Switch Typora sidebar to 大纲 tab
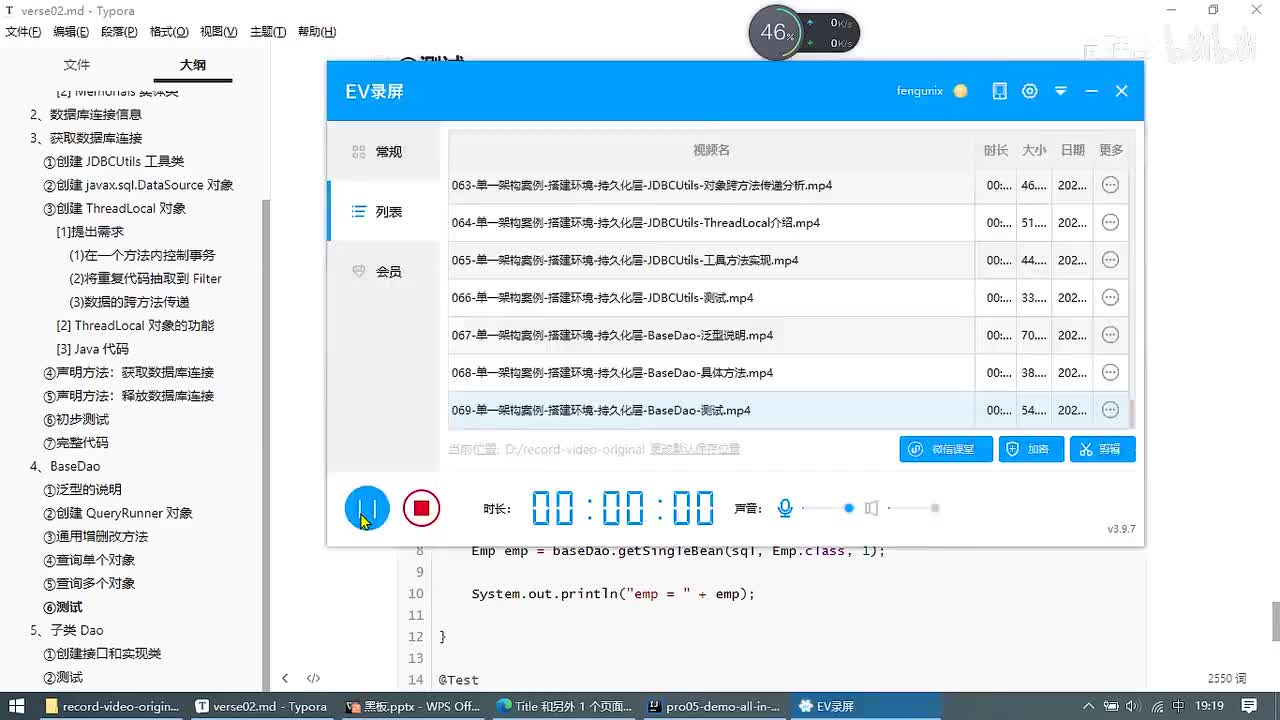This screenshot has width=1280, height=720. pyautogui.click(x=193, y=65)
